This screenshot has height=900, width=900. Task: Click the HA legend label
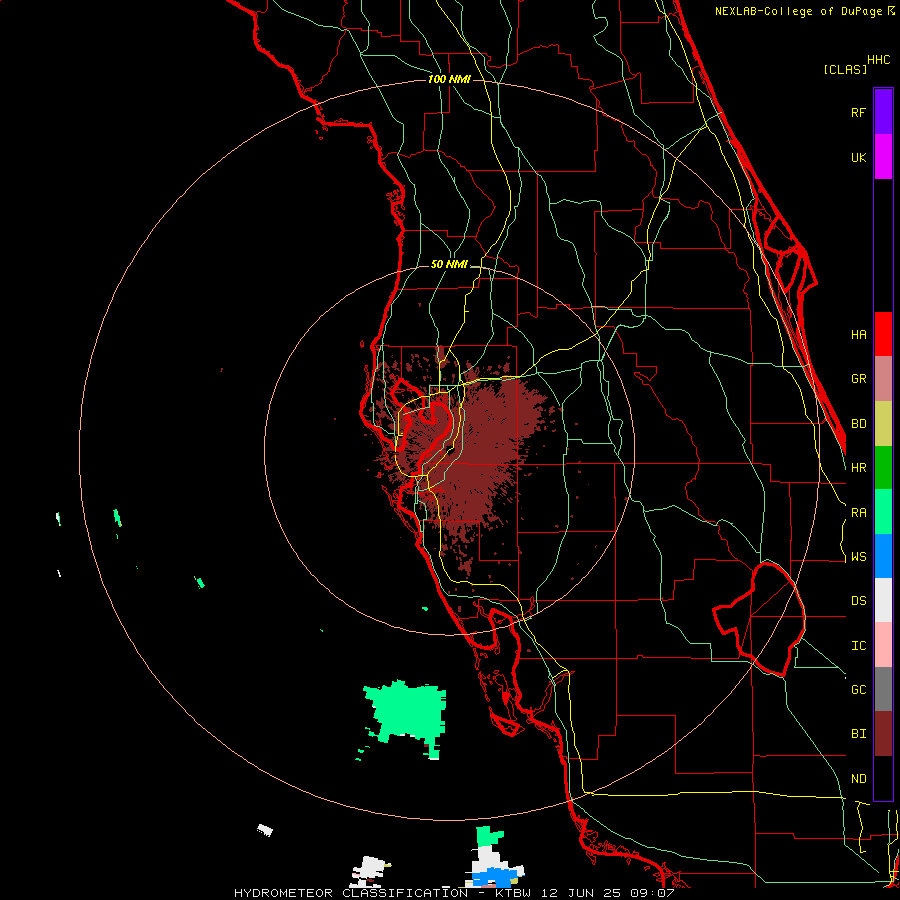tap(858, 335)
